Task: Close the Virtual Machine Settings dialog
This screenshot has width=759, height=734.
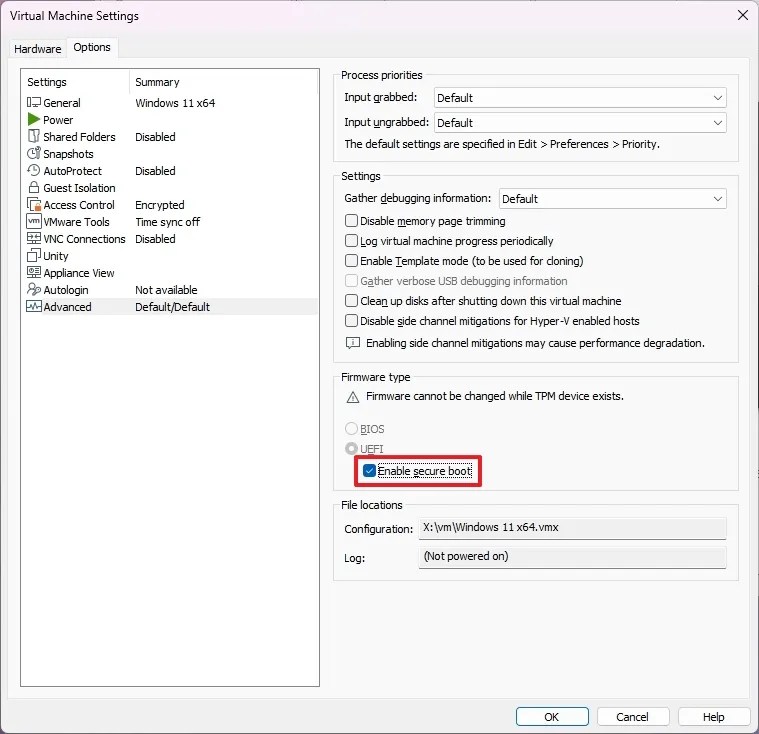Action: click(743, 15)
